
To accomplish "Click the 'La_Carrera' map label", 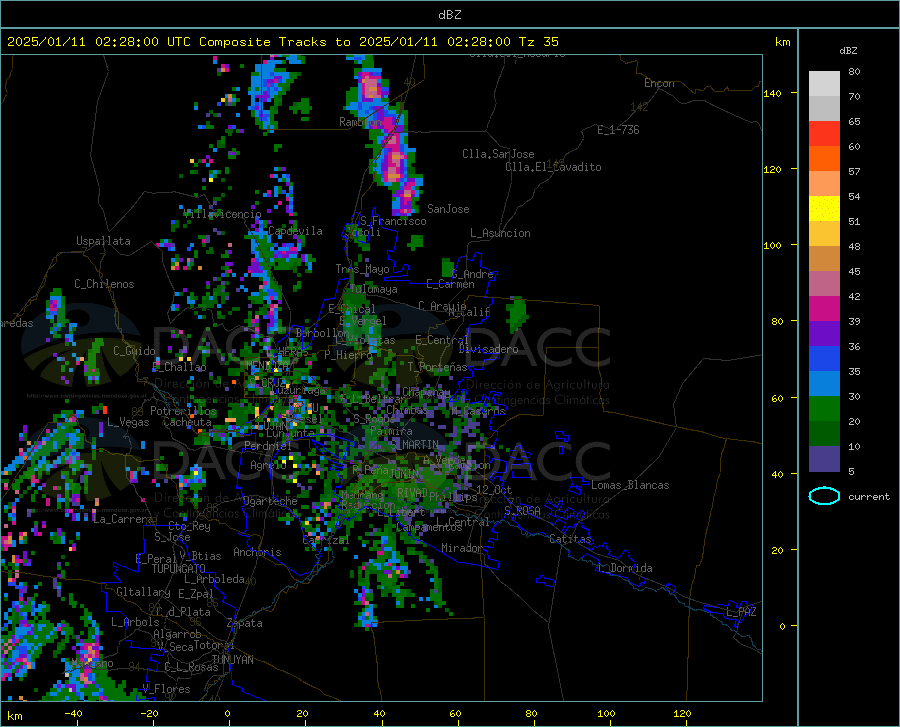I will pyautogui.click(x=123, y=519).
